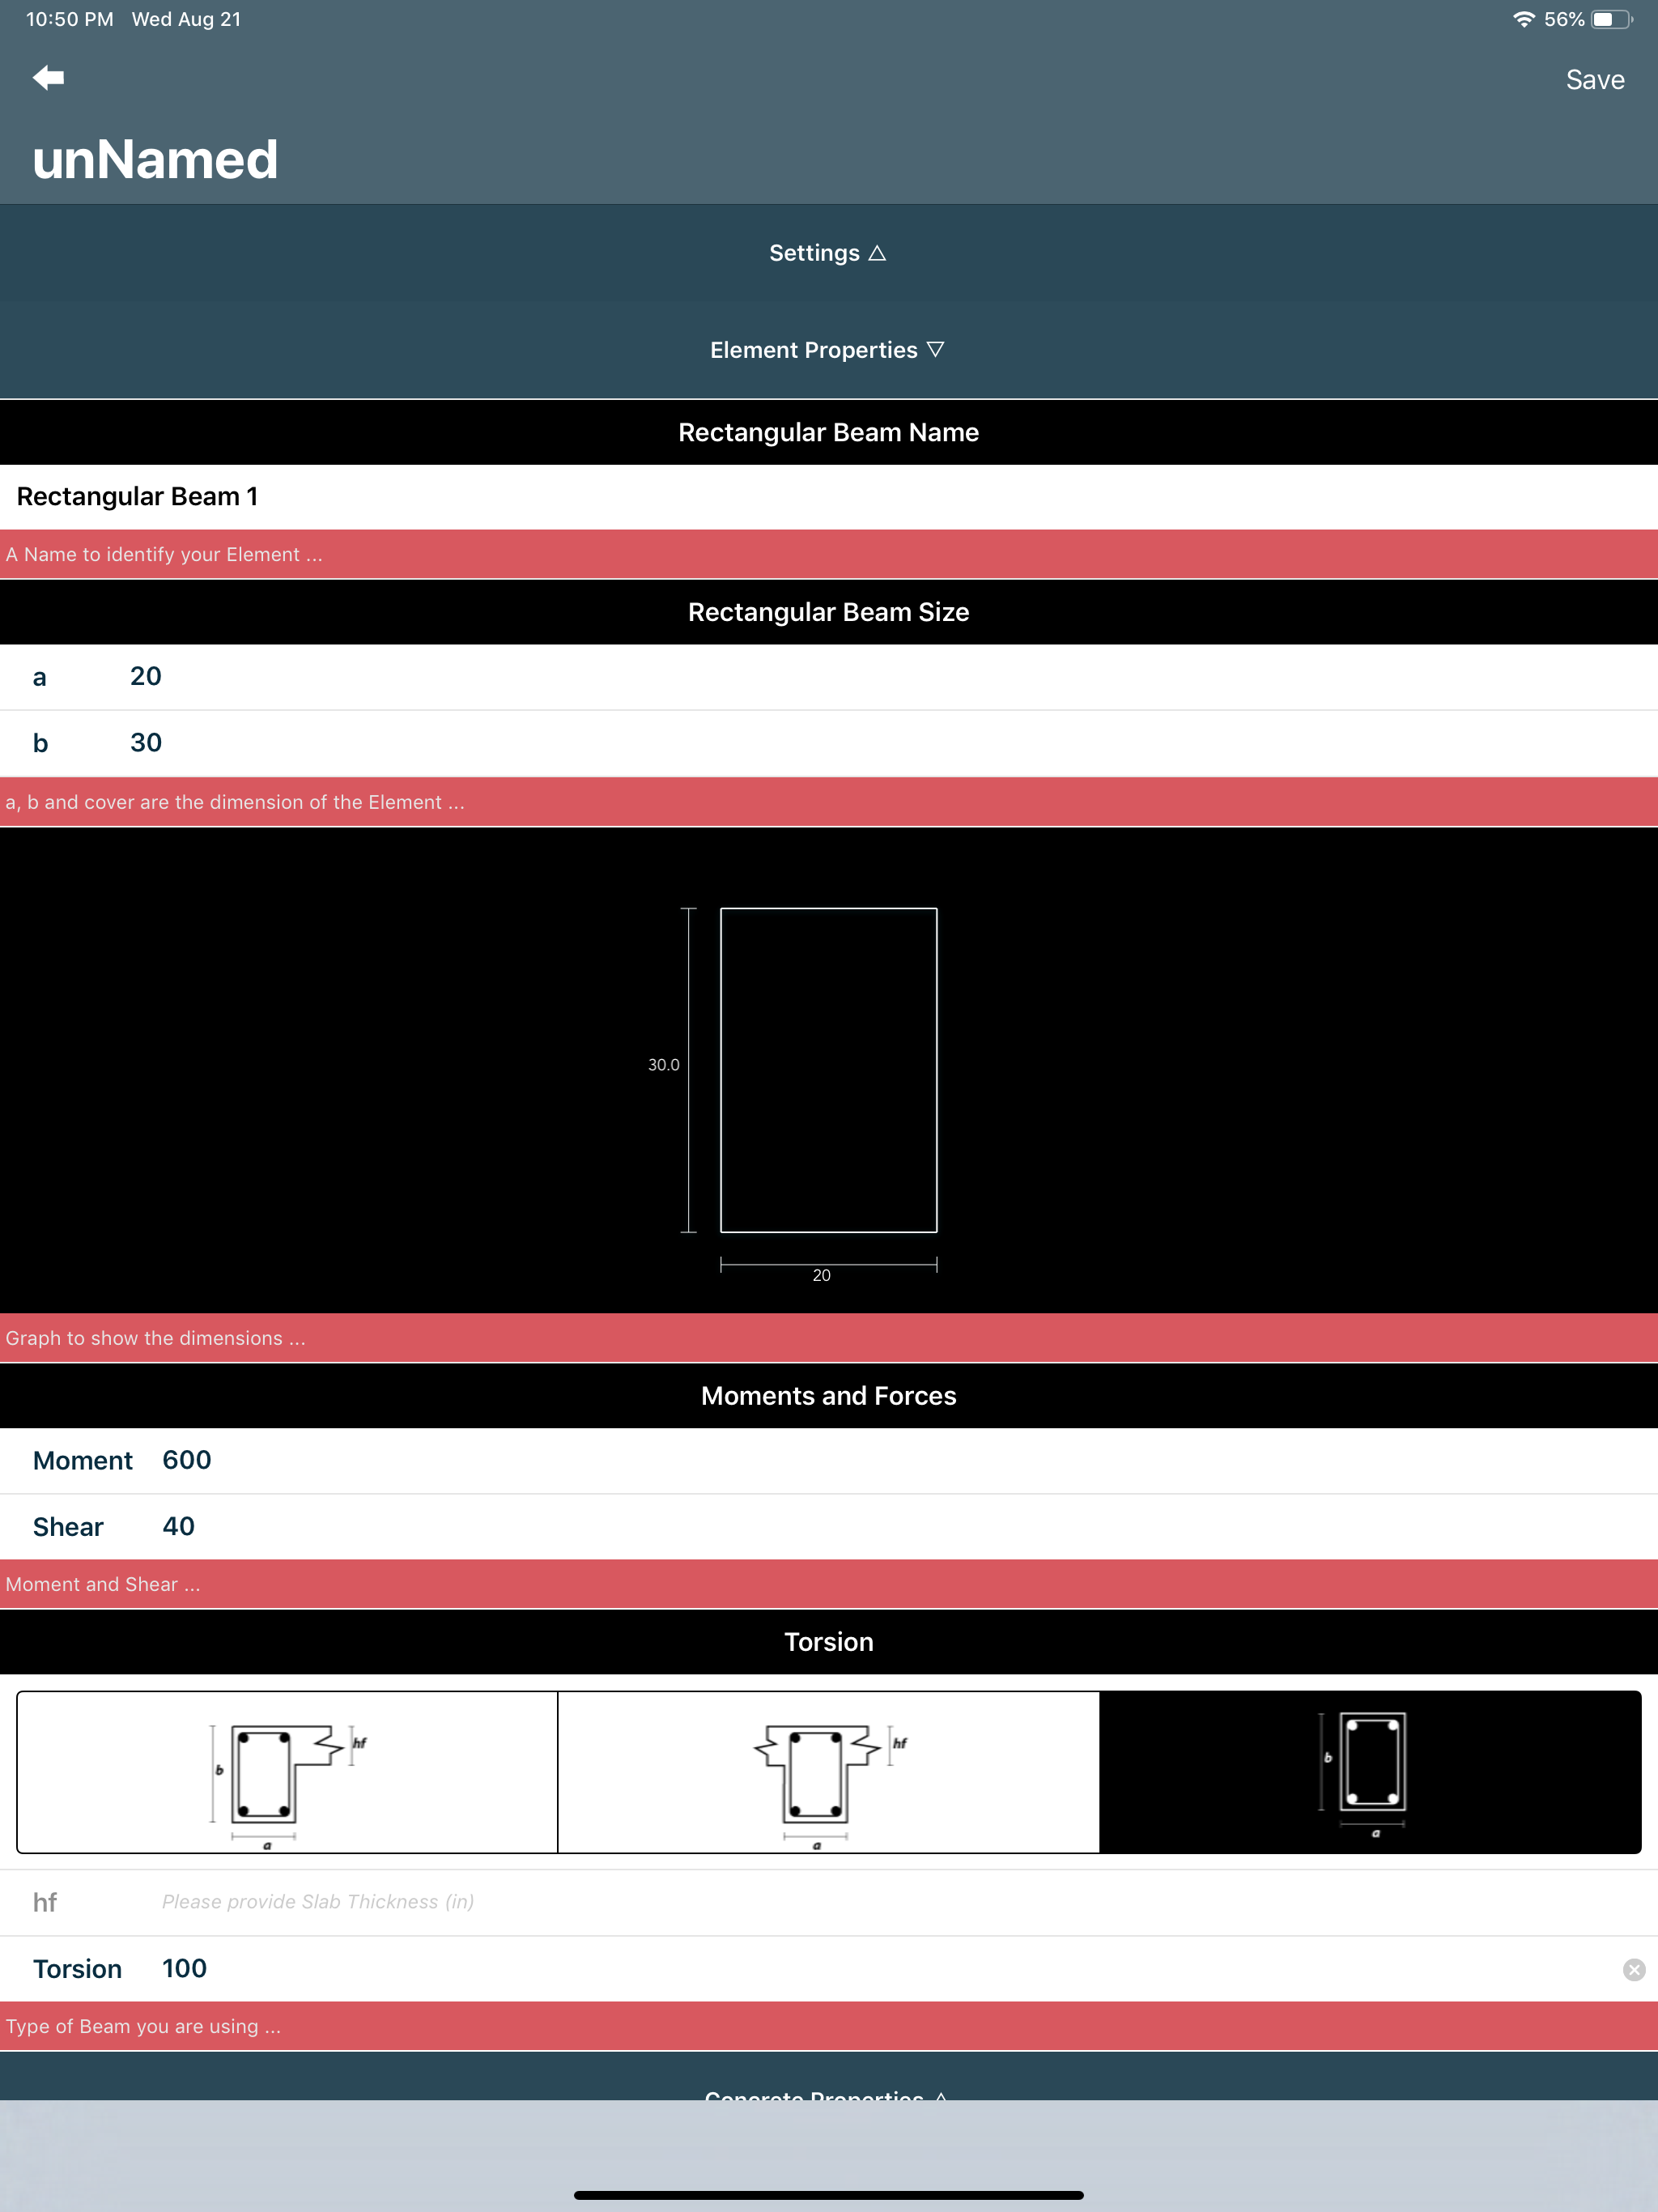Expand the Element Properties section

(x=828, y=350)
